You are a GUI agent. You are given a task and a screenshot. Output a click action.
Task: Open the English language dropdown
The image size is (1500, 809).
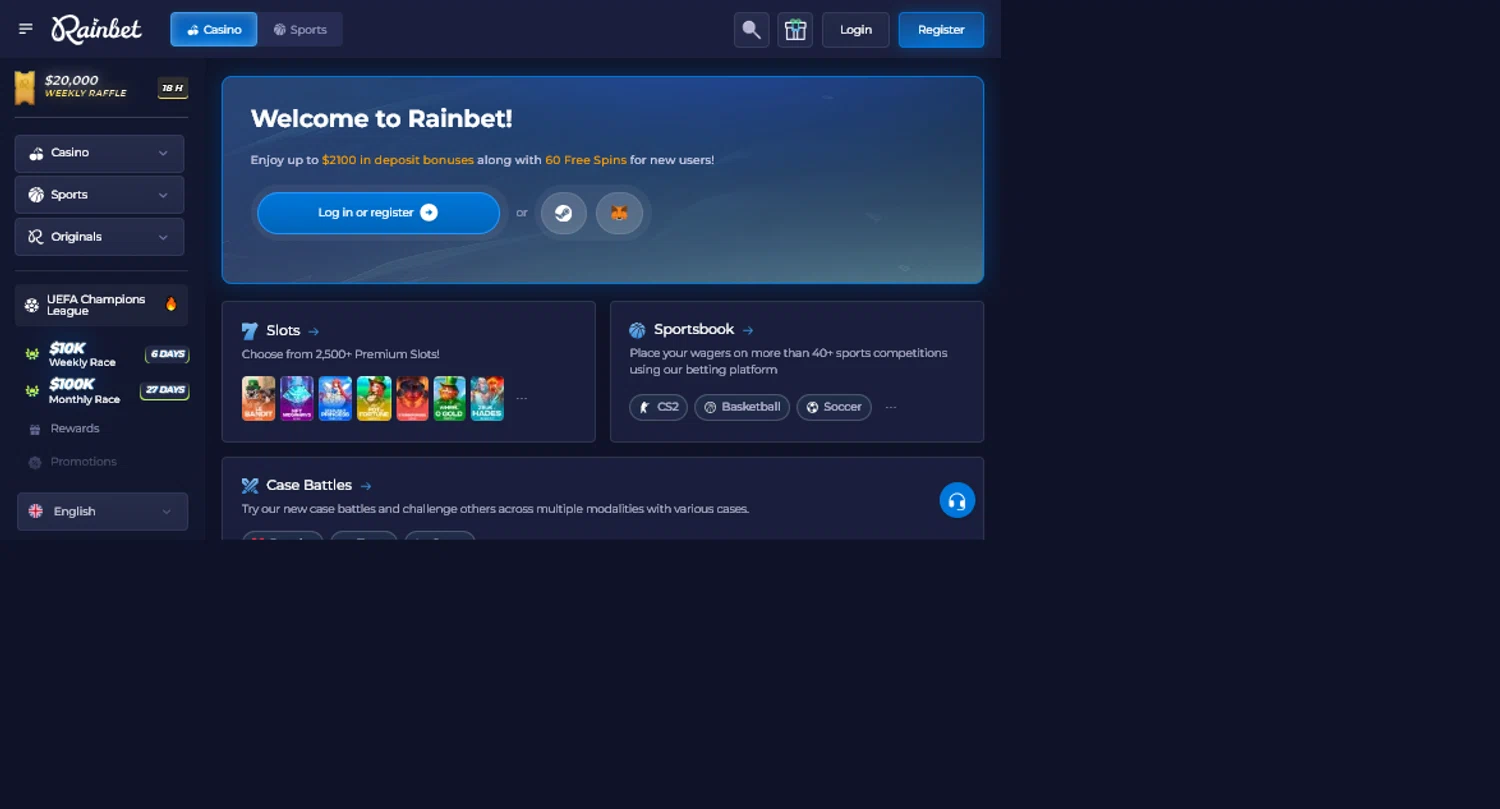pos(102,511)
